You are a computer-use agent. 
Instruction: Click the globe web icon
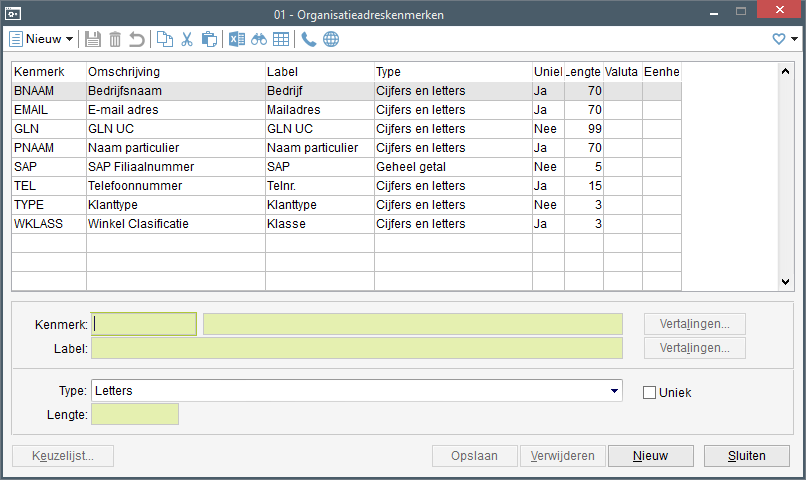tap(331, 39)
